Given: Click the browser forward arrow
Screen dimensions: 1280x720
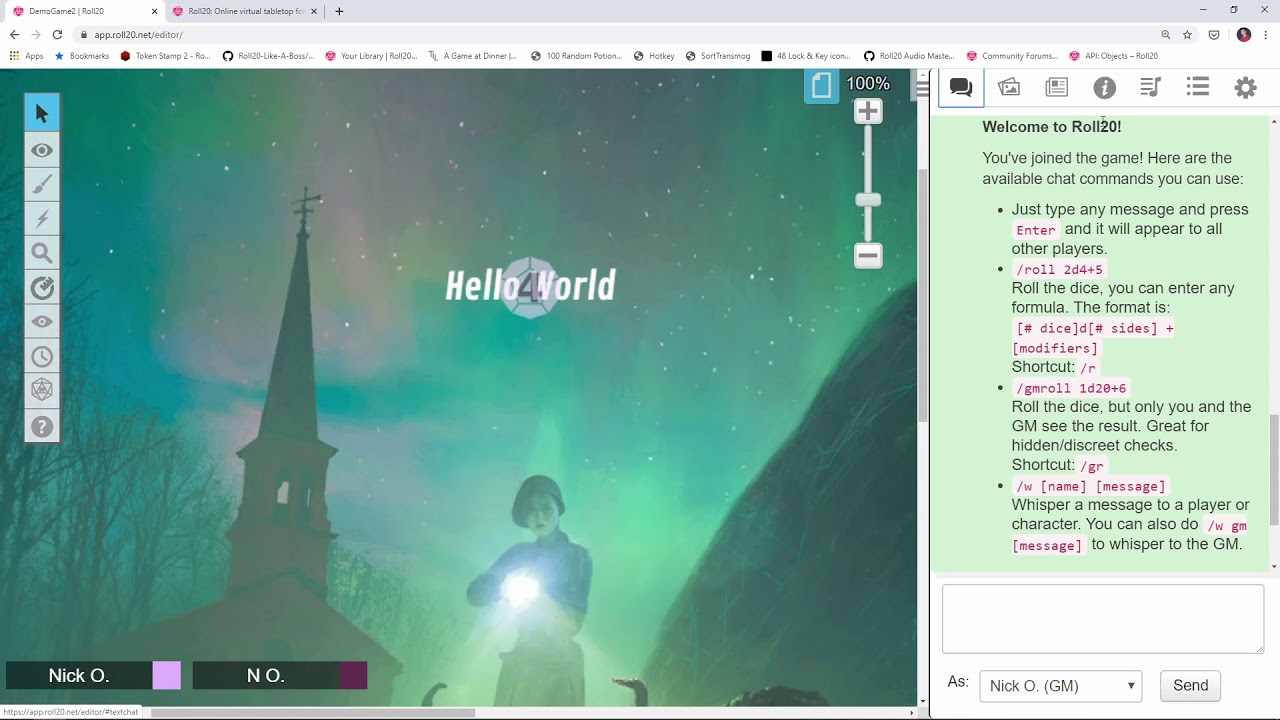Looking at the screenshot, I should (x=35, y=34).
